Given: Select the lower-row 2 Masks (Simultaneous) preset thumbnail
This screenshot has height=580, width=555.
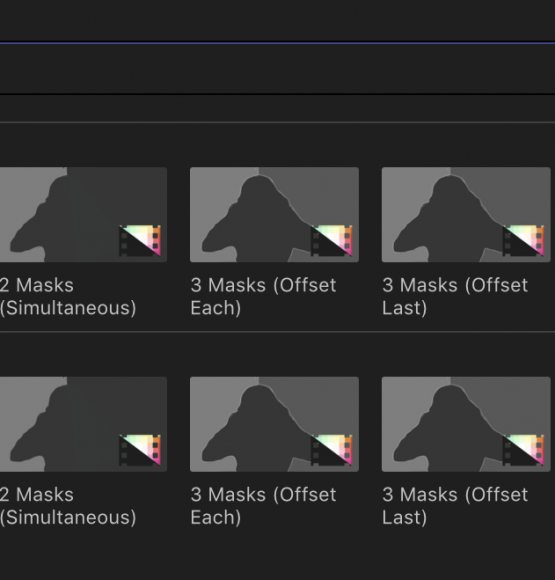Looking at the screenshot, I should pos(83,424).
